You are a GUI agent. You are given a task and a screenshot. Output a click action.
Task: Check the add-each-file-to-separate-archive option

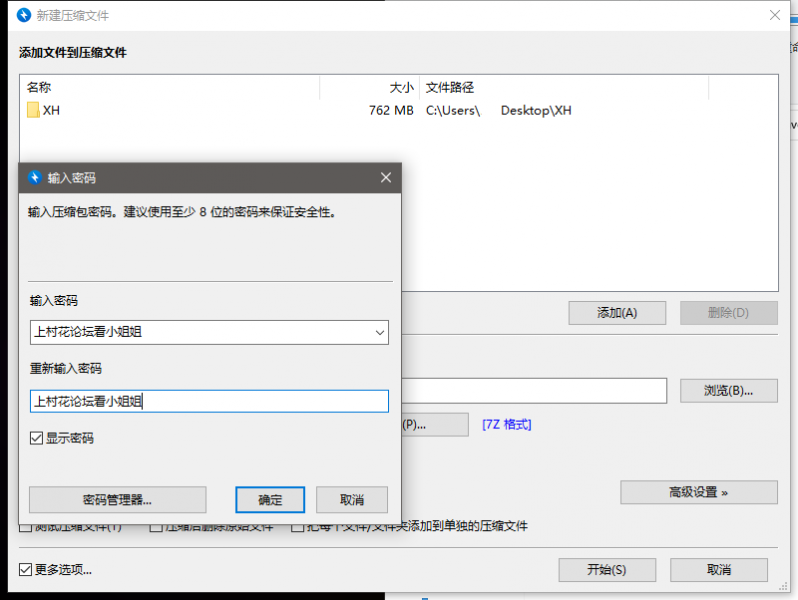point(298,526)
